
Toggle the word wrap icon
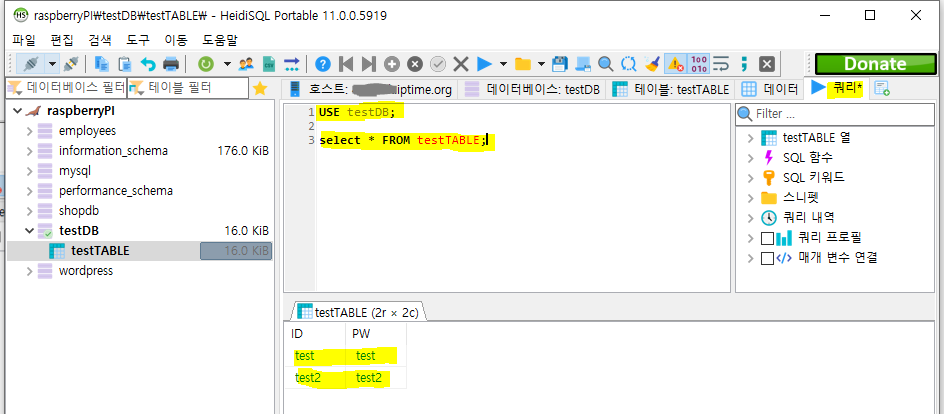[x=721, y=63]
